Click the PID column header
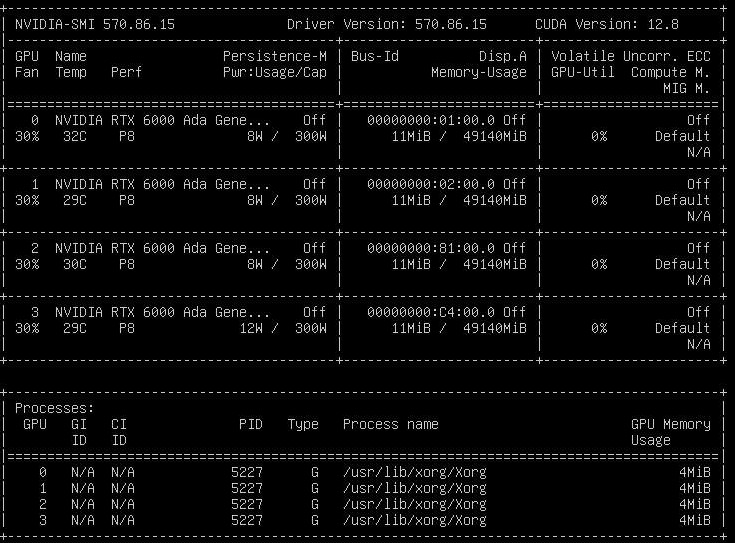 pyautogui.click(x=250, y=424)
